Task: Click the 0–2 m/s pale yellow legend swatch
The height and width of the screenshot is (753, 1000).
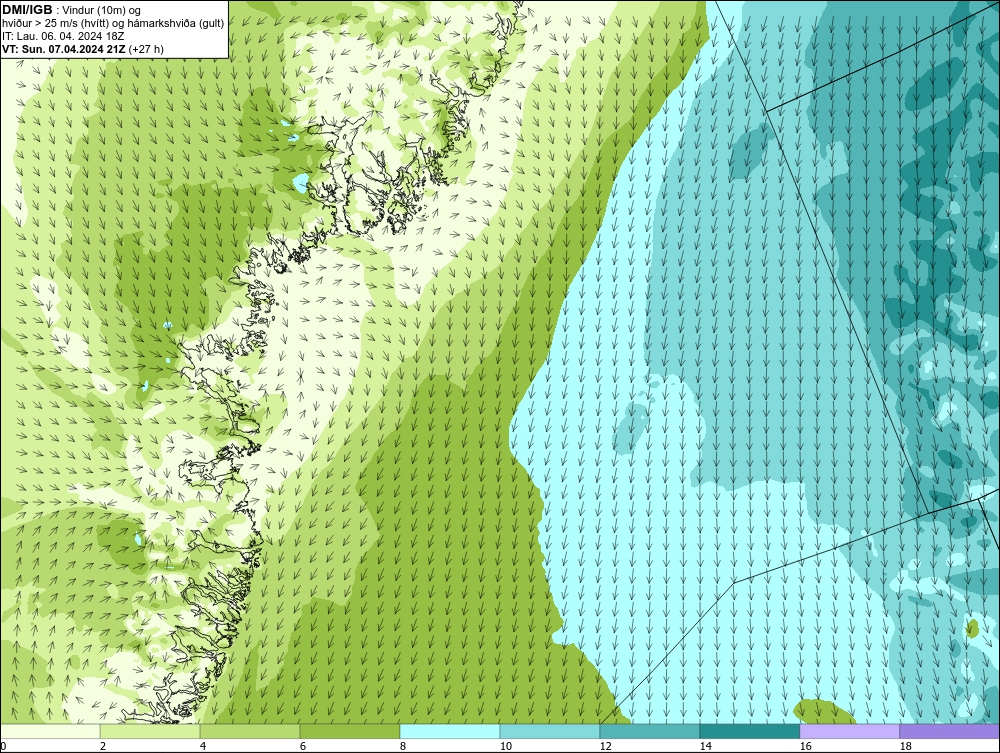Action: click(x=50, y=731)
